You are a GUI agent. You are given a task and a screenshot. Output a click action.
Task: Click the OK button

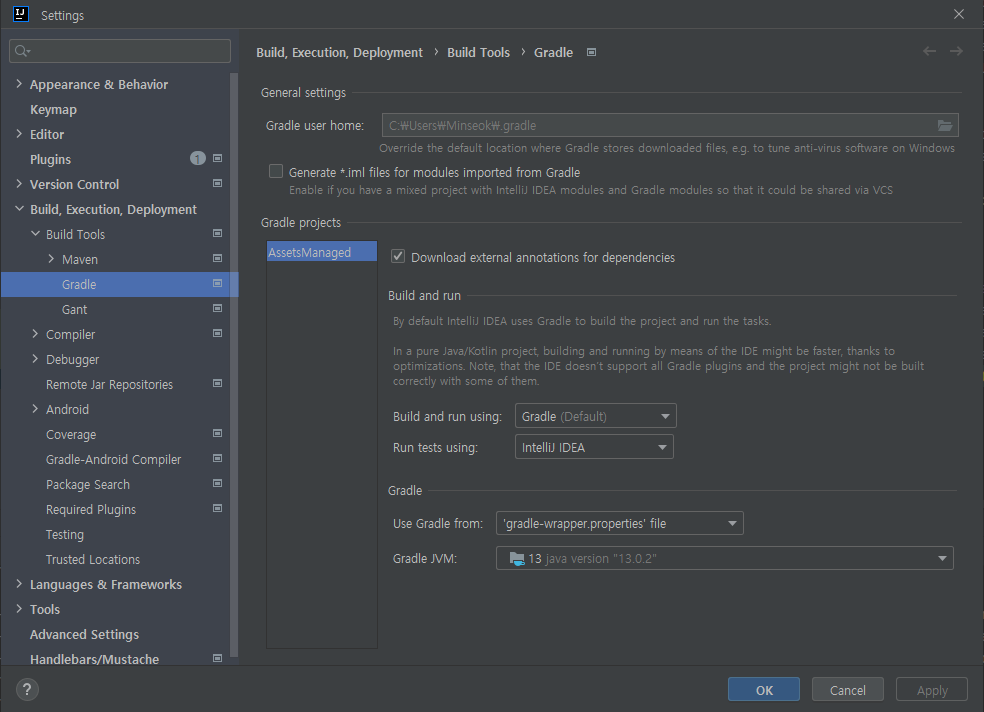coord(764,689)
